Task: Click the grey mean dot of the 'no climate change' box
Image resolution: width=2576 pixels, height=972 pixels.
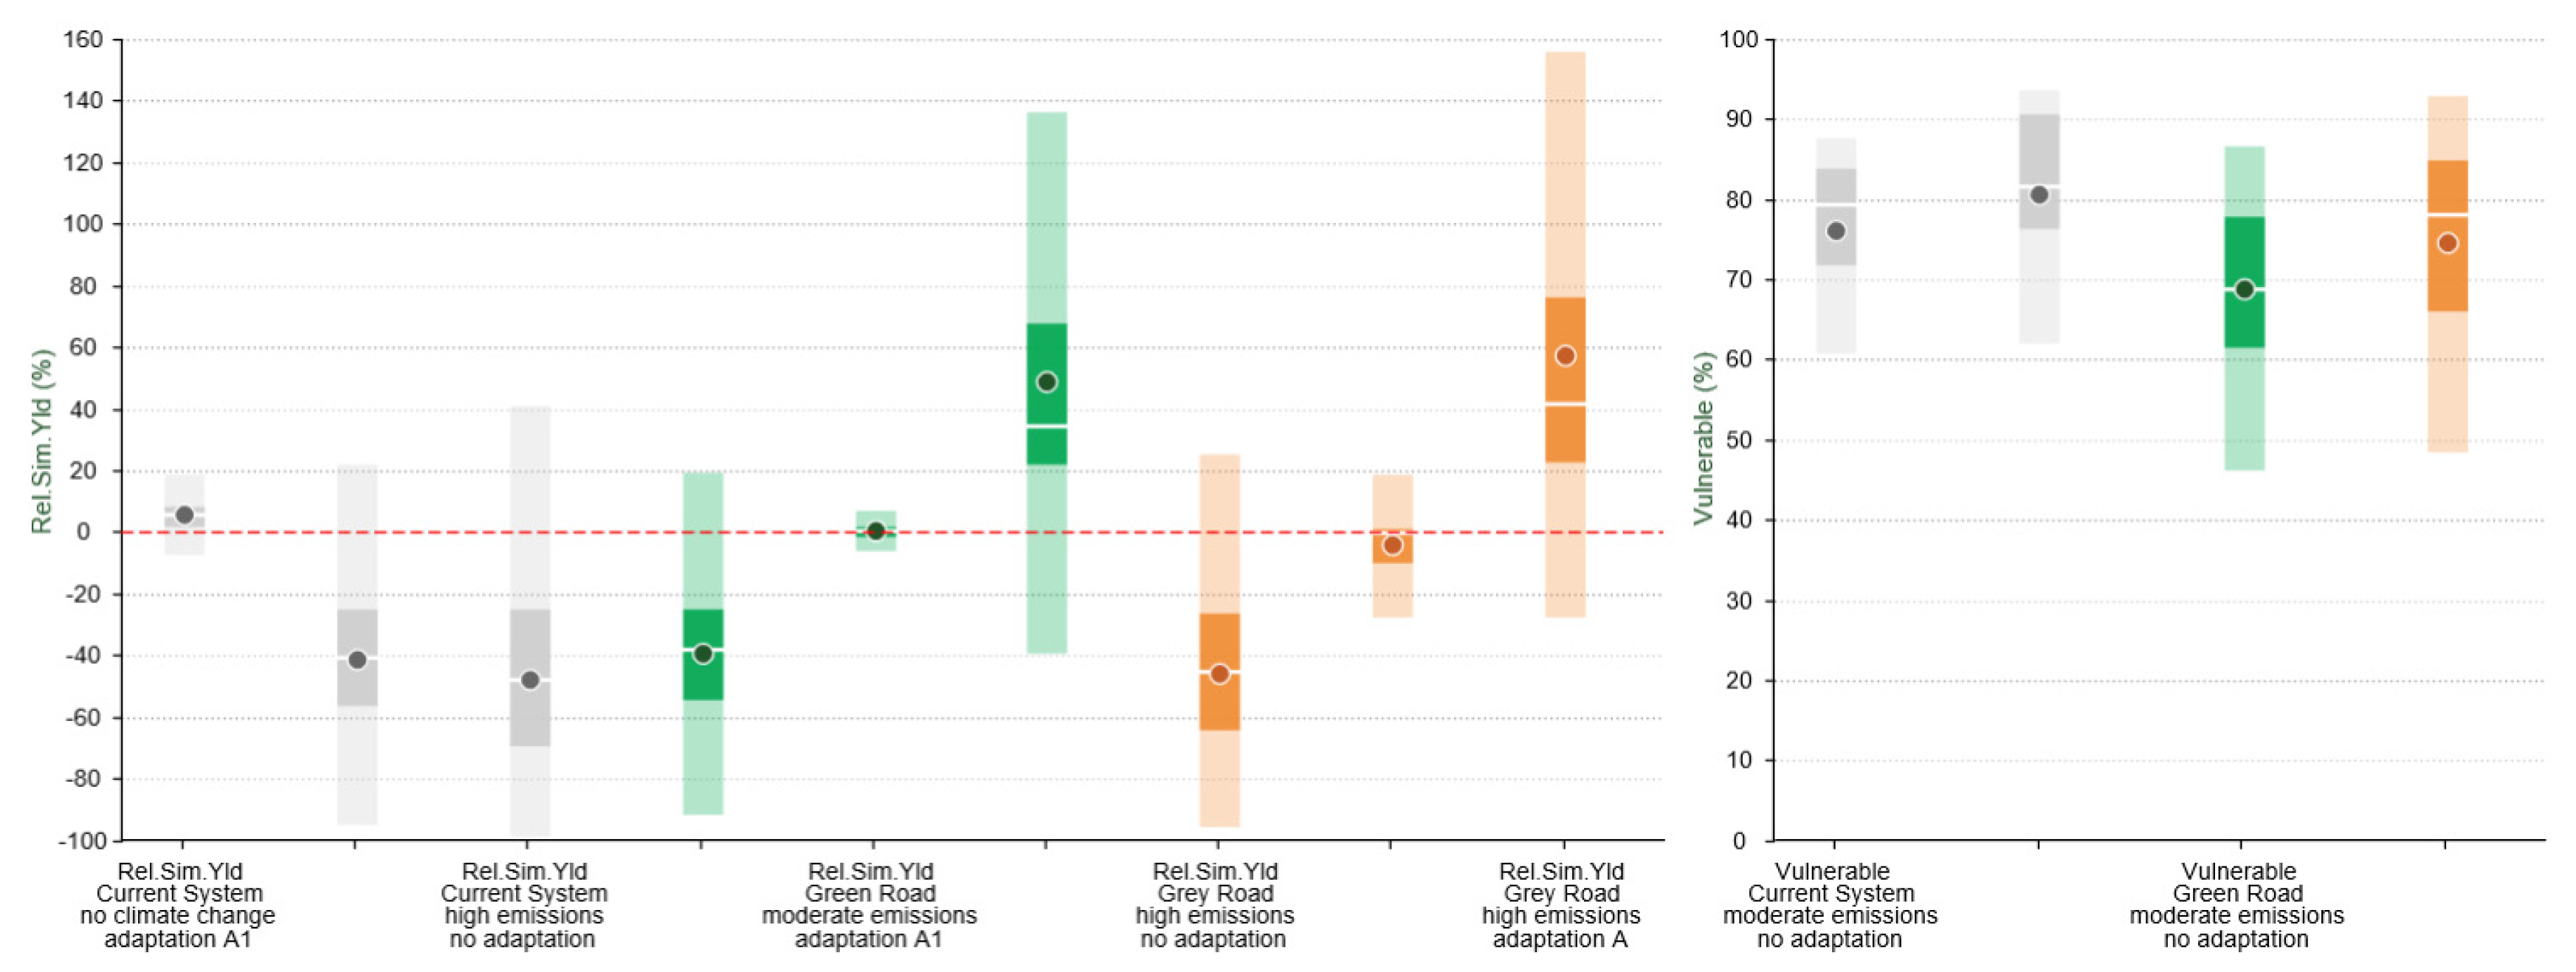Action: point(184,515)
